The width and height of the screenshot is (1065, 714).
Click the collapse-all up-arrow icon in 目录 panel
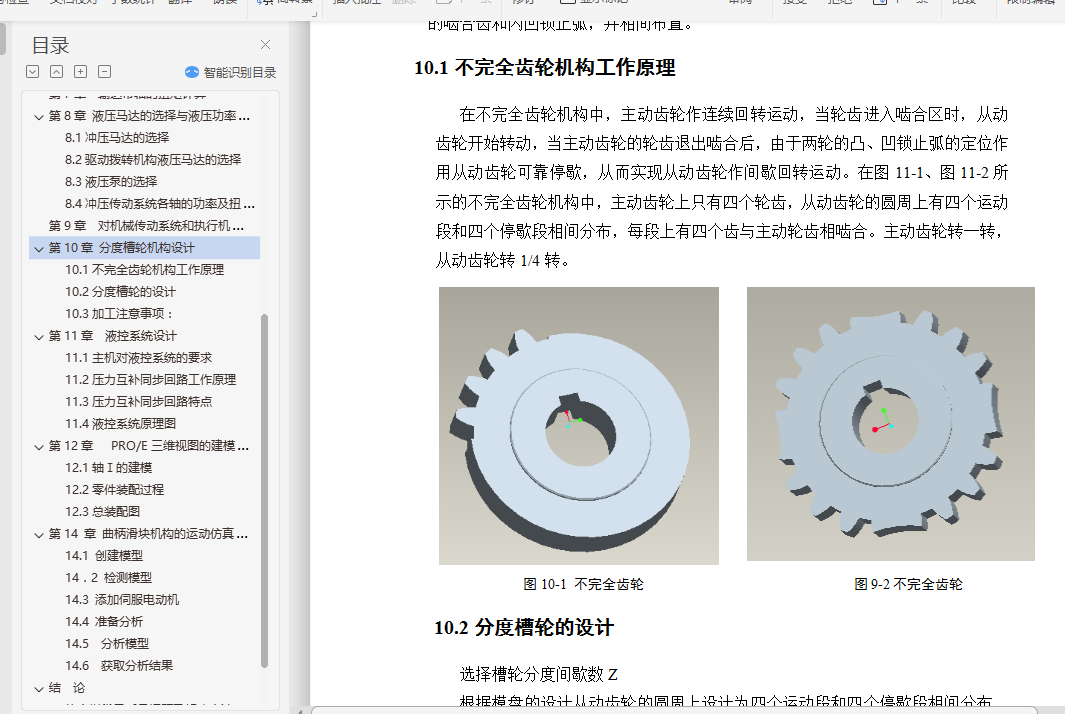(x=56, y=71)
